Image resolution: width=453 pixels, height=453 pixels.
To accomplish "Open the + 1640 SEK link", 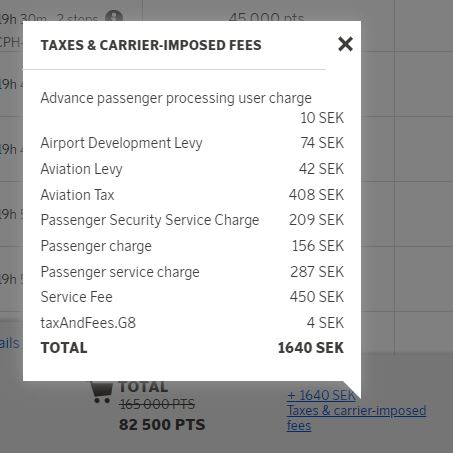I will (x=321, y=395).
